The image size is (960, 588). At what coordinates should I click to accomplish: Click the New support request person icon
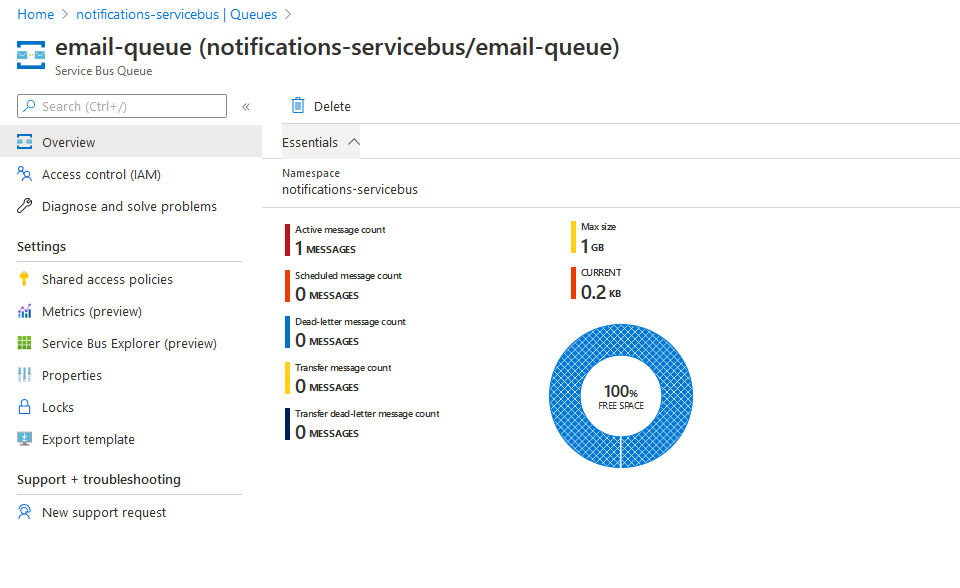click(24, 512)
